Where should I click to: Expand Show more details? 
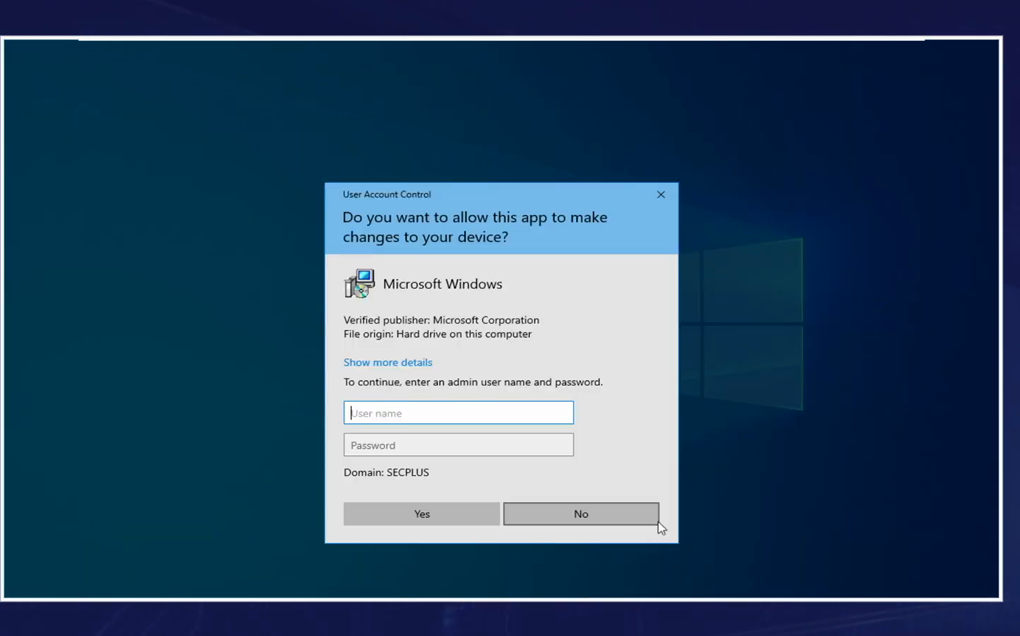pos(388,362)
